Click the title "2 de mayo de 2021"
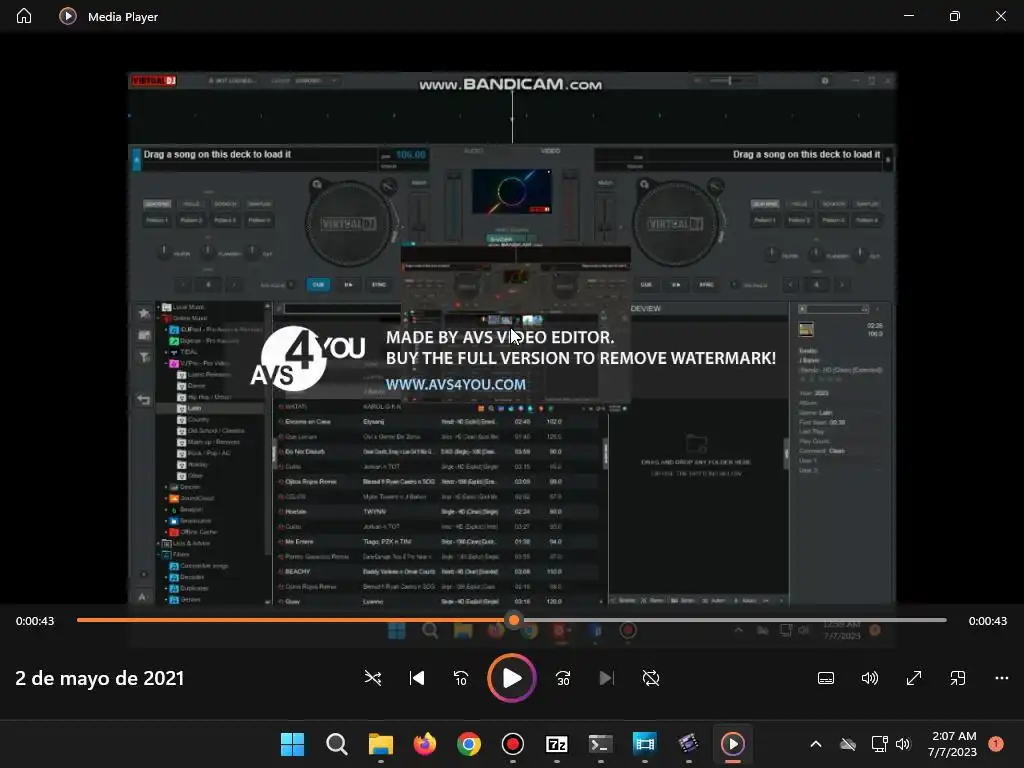The image size is (1024, 768). tap(99, 678)
